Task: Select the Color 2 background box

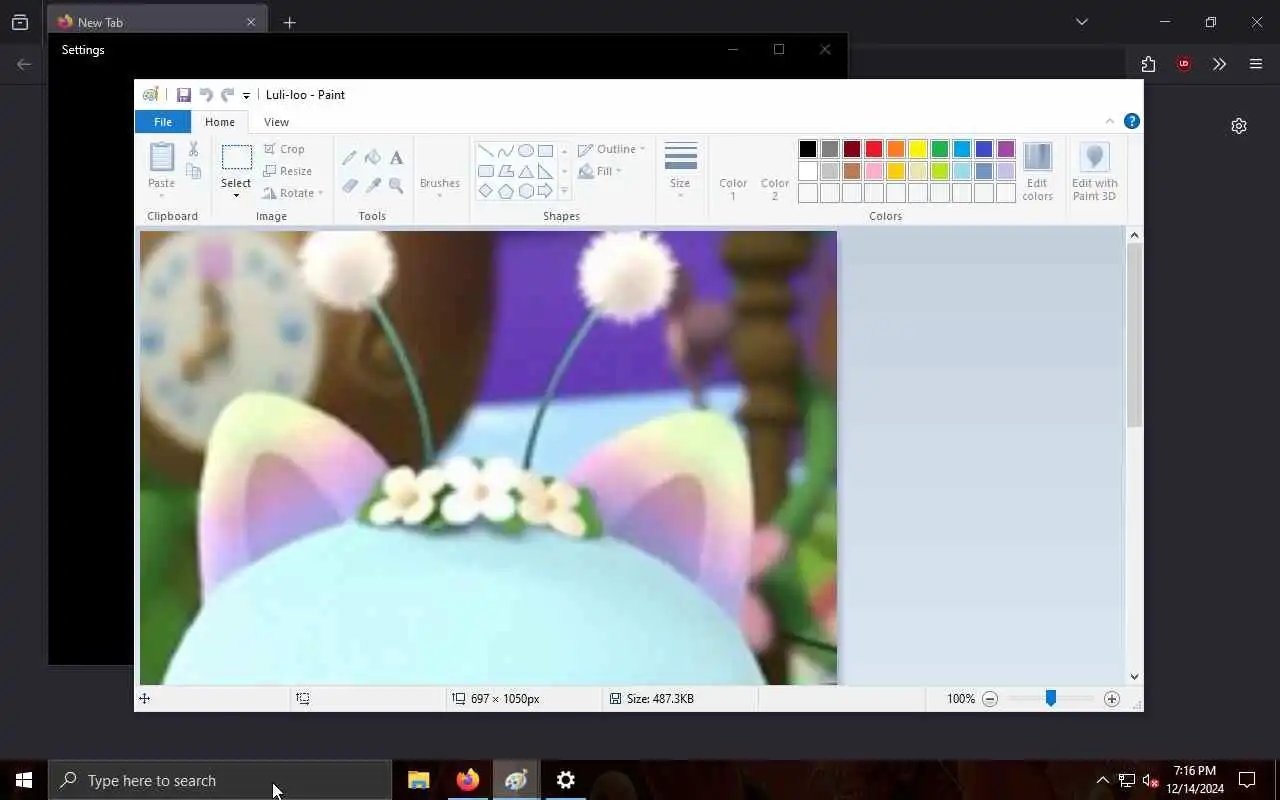Action: [775, 171]
